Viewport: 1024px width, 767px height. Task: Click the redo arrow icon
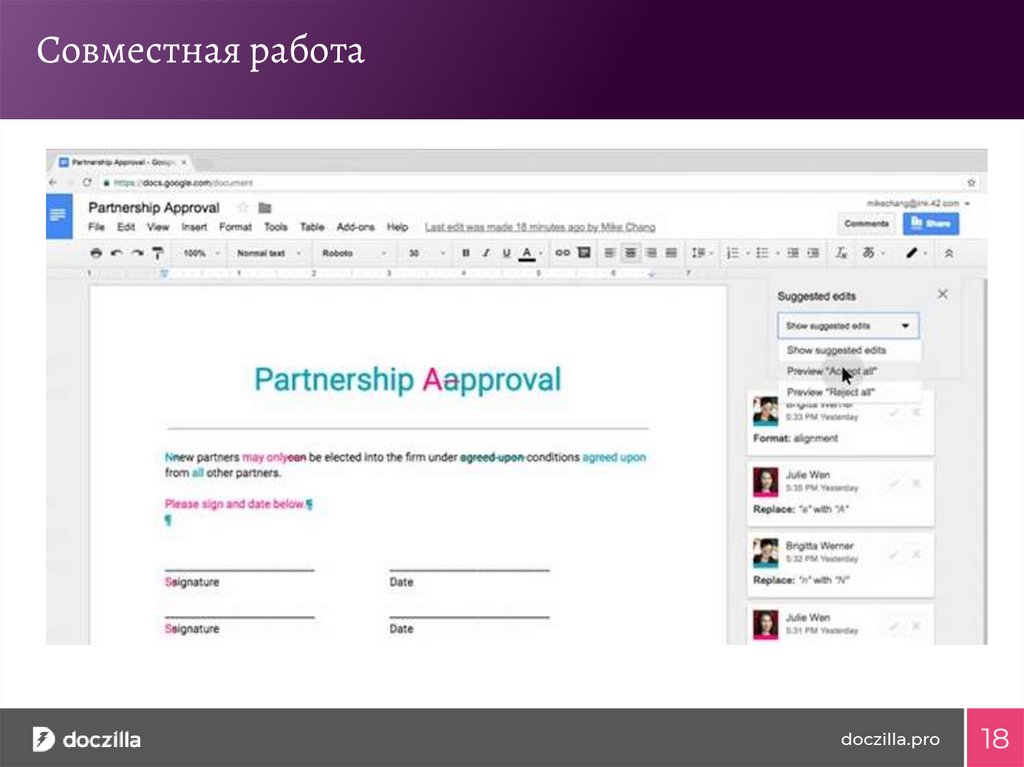136,253
